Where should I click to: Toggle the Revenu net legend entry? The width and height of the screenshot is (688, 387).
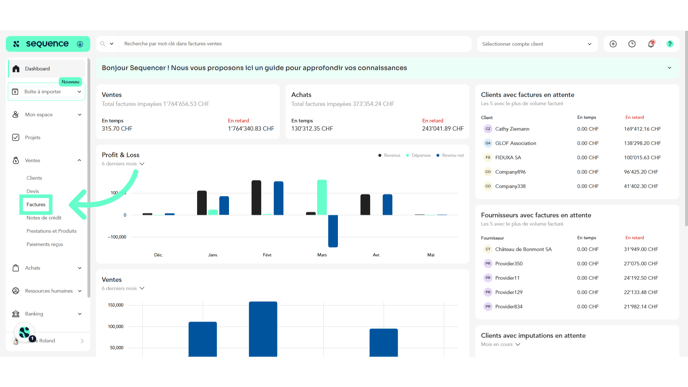(450, 155)
